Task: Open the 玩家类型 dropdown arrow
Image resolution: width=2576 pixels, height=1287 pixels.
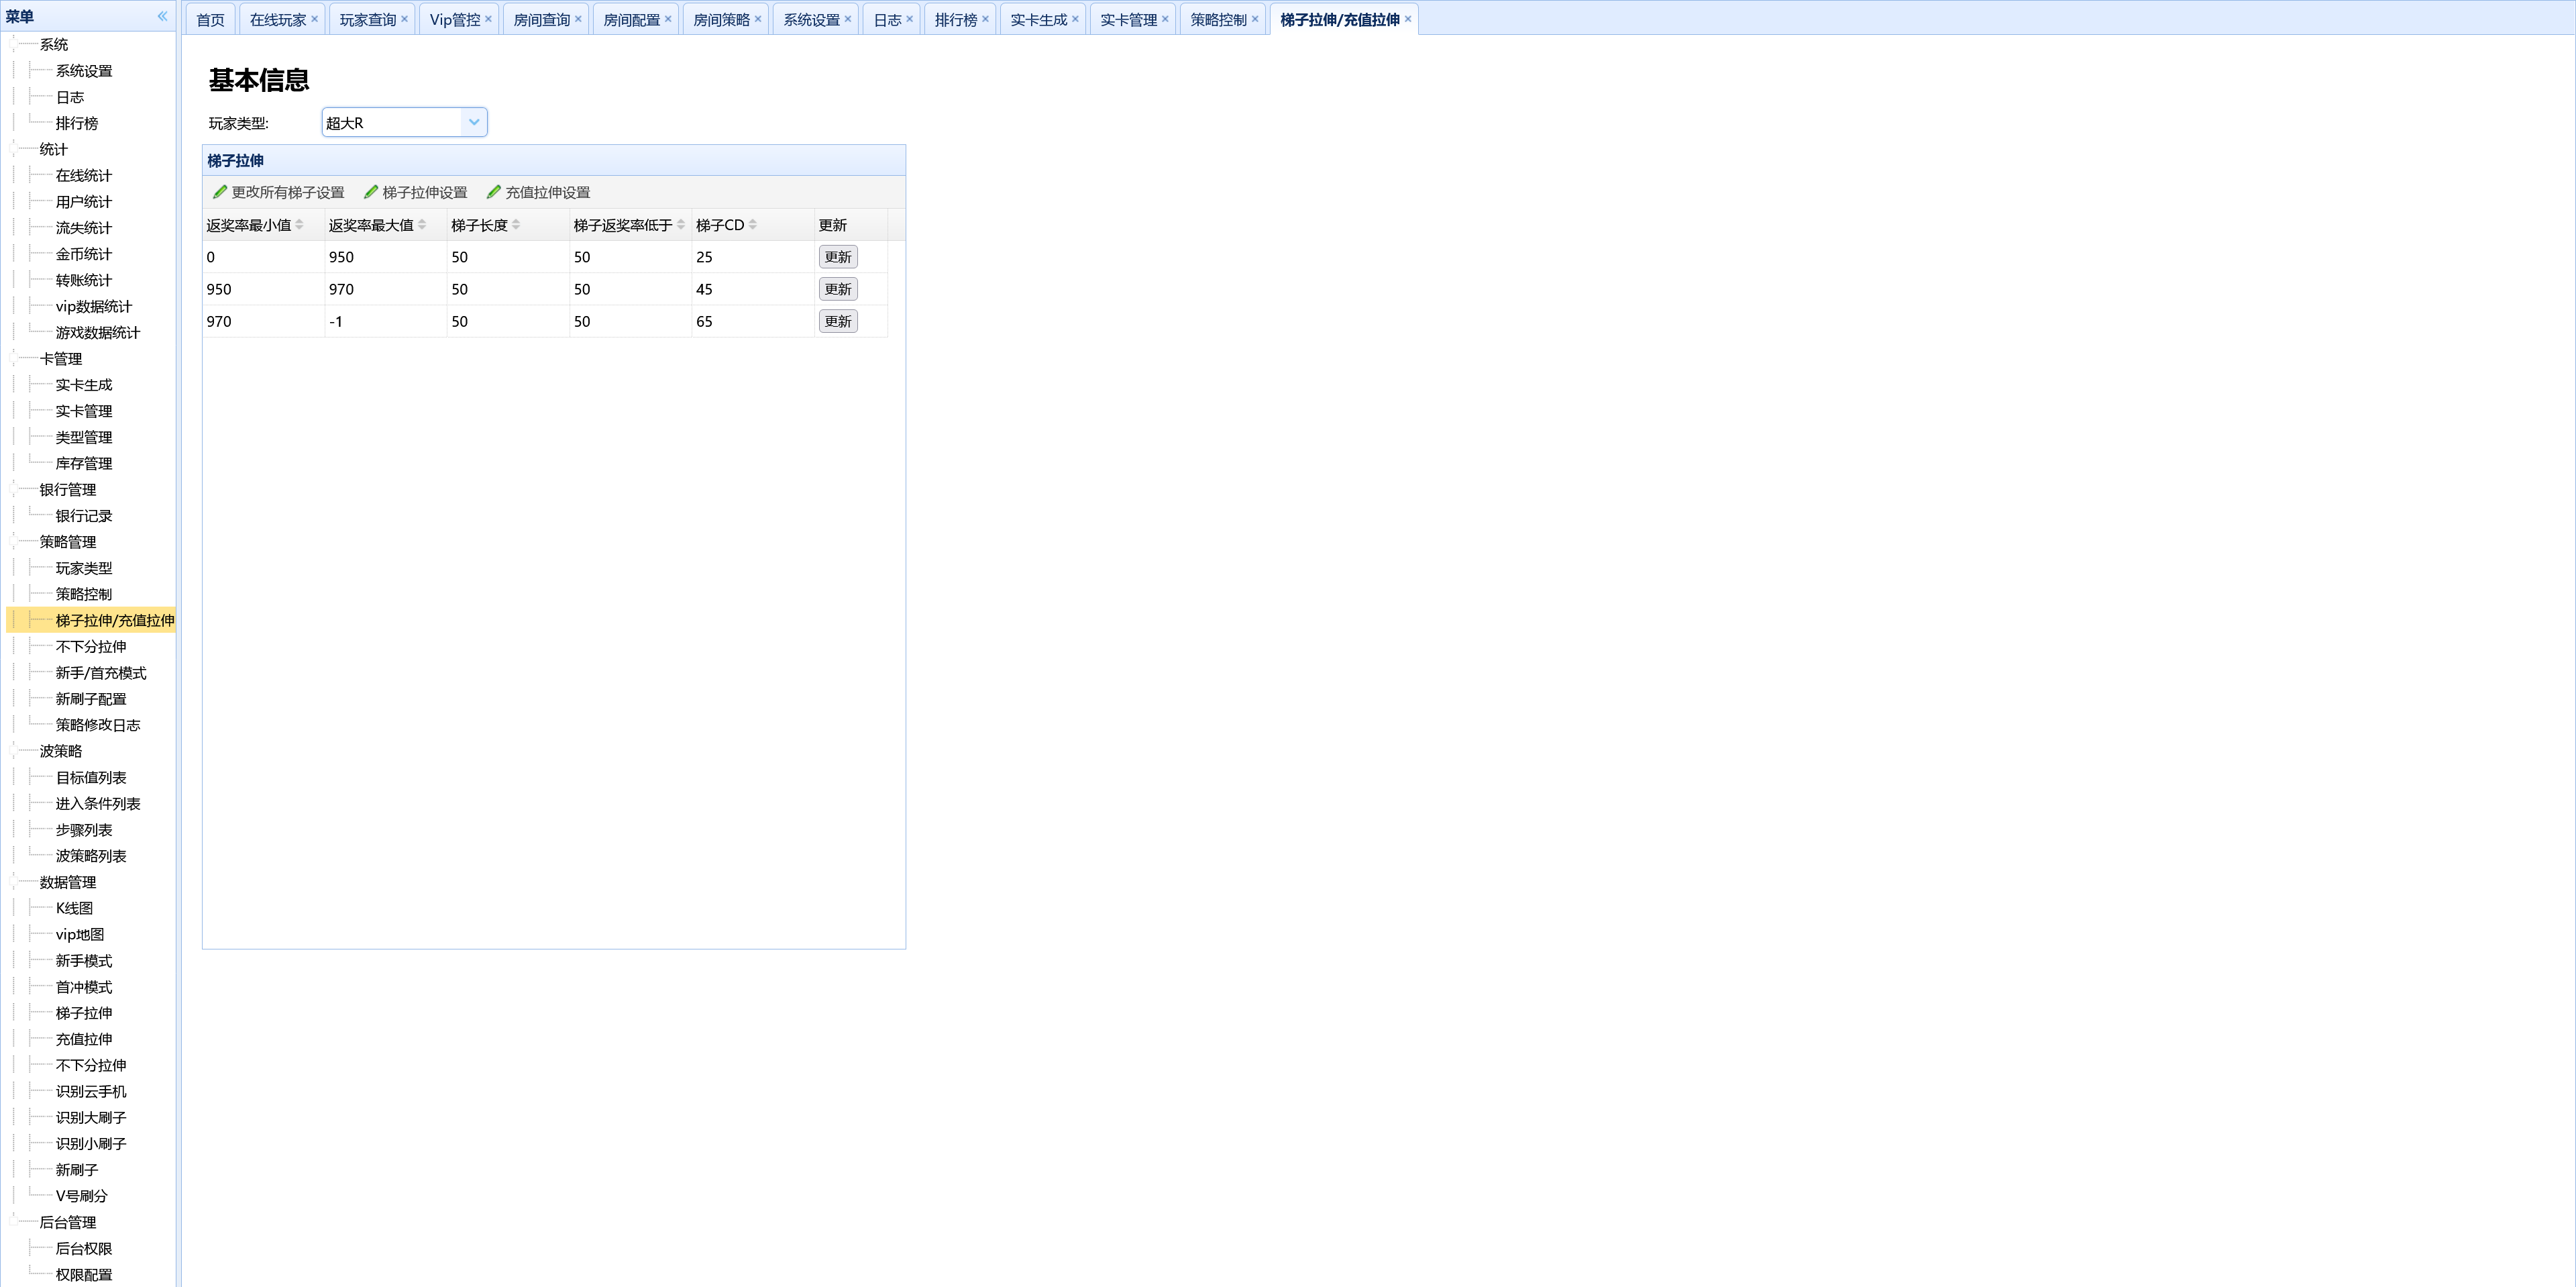Action: (474, 122)
